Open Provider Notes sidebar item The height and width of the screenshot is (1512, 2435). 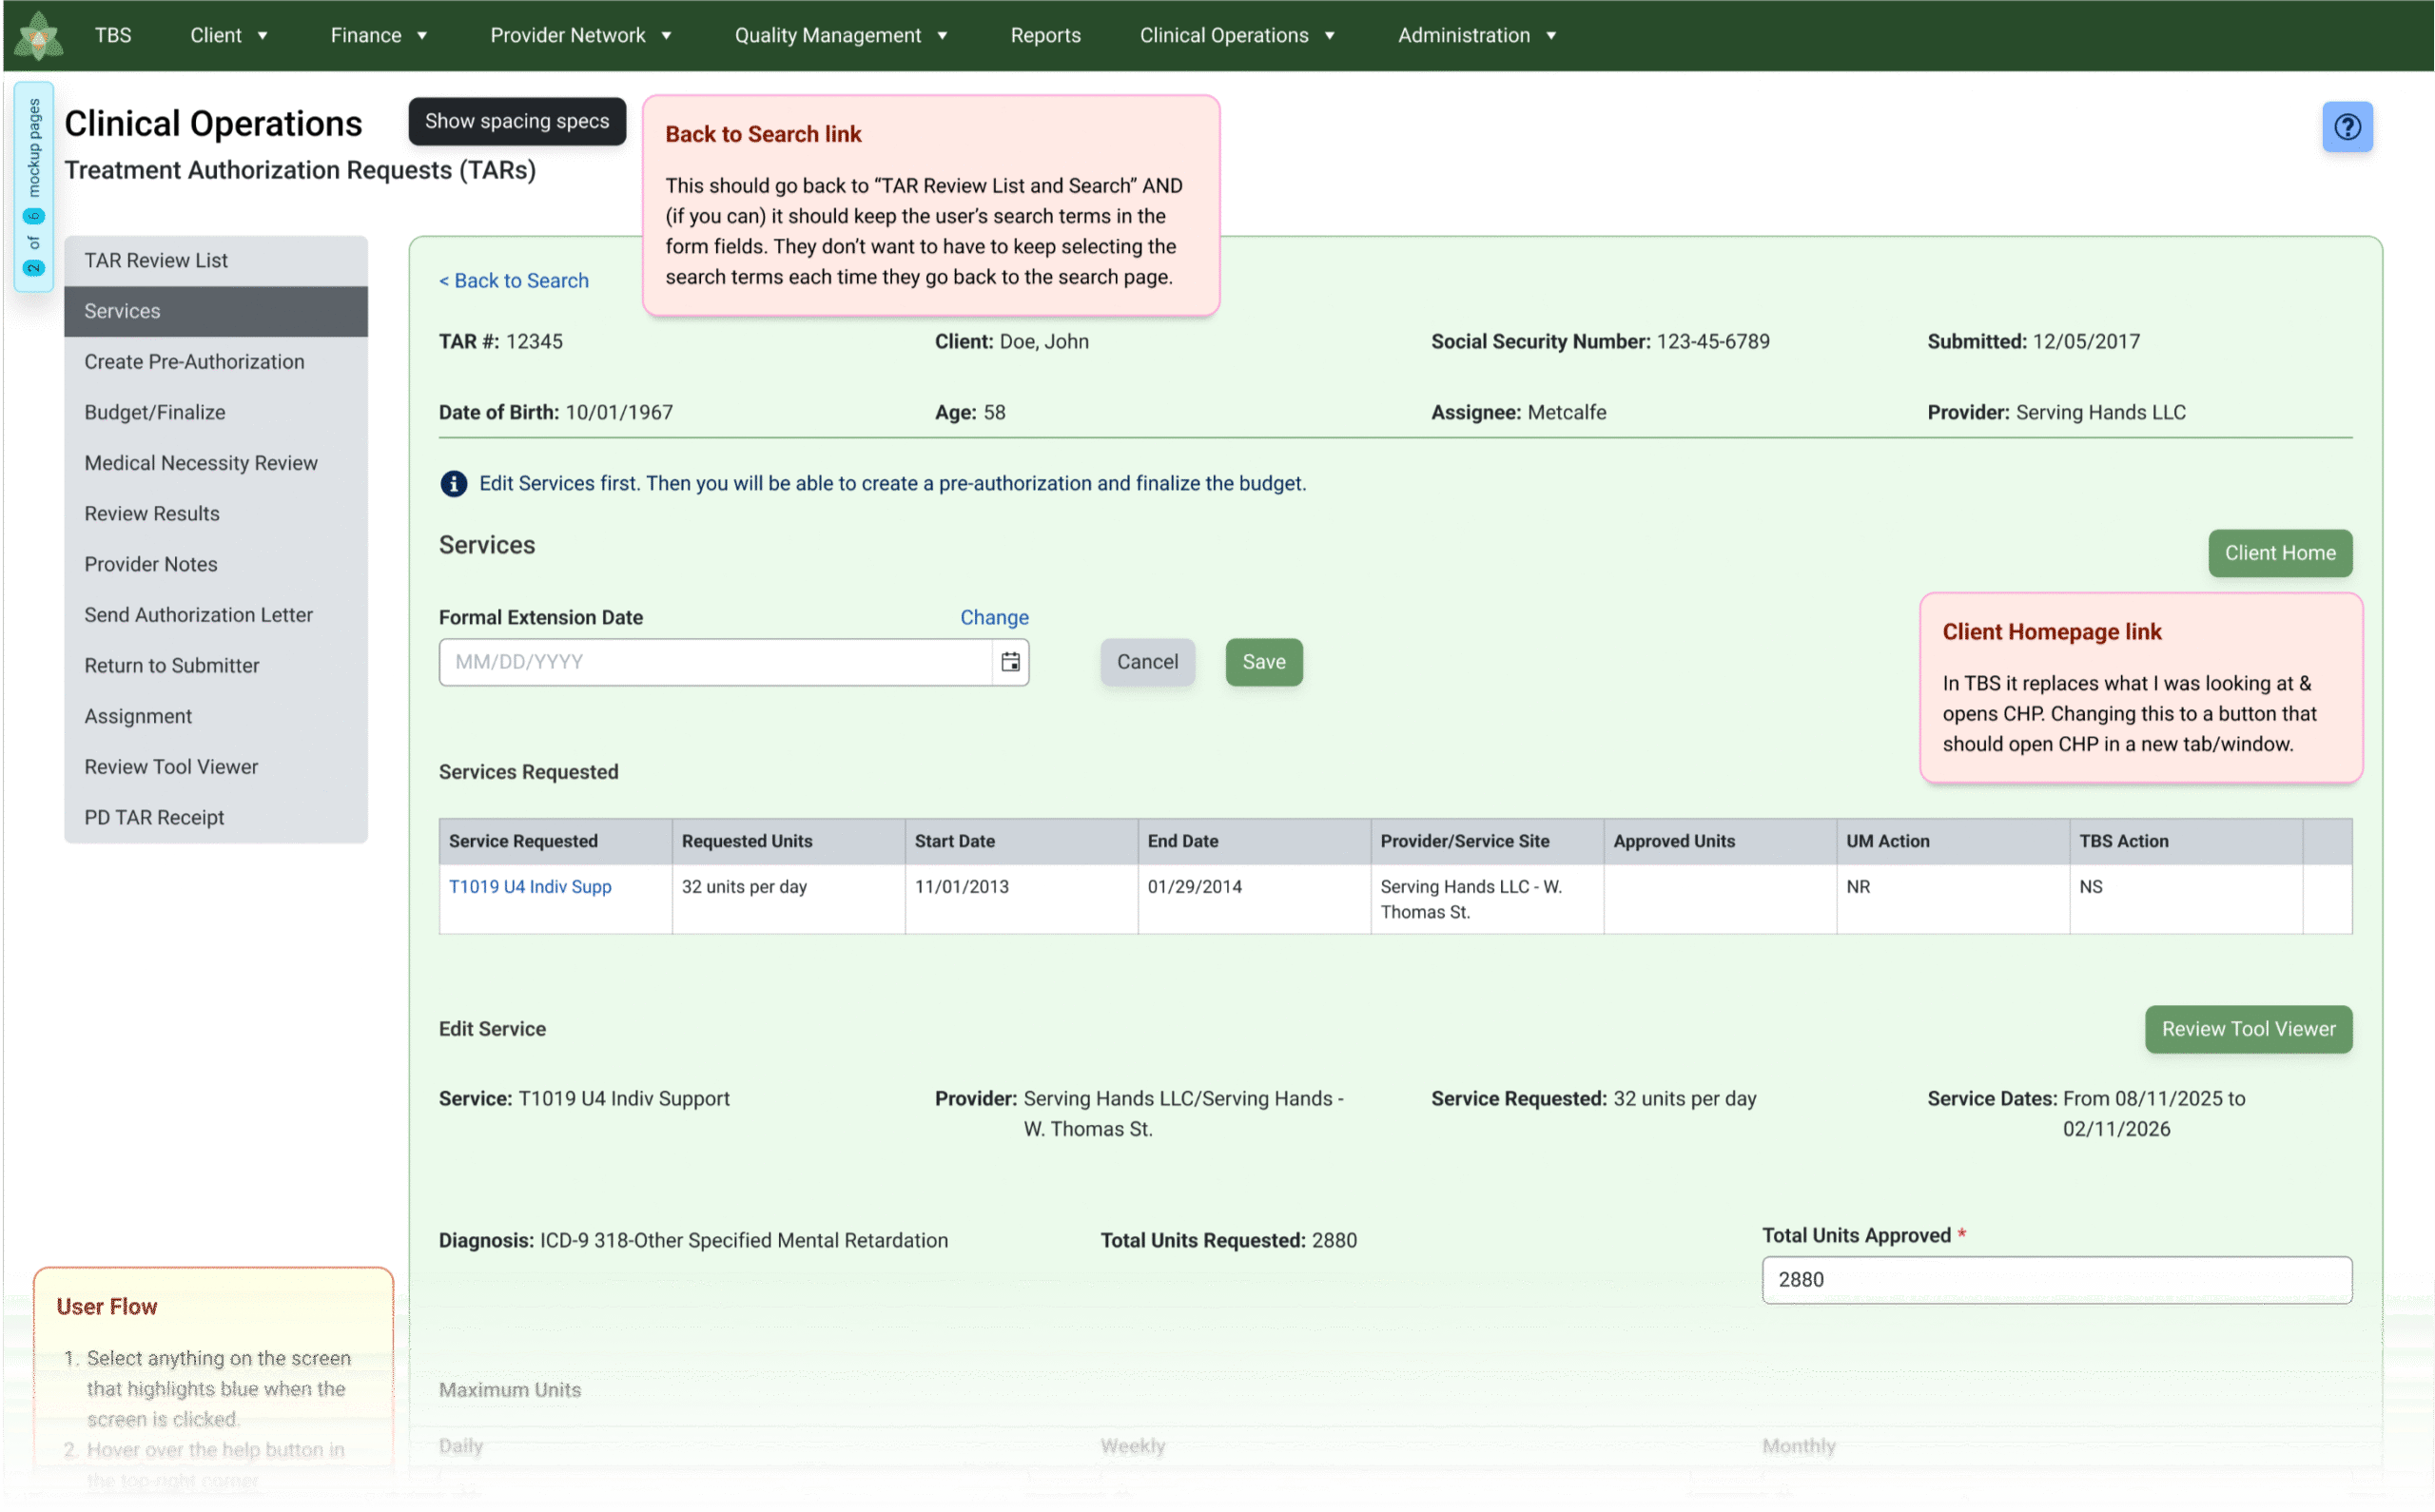[x=216, y=565]
